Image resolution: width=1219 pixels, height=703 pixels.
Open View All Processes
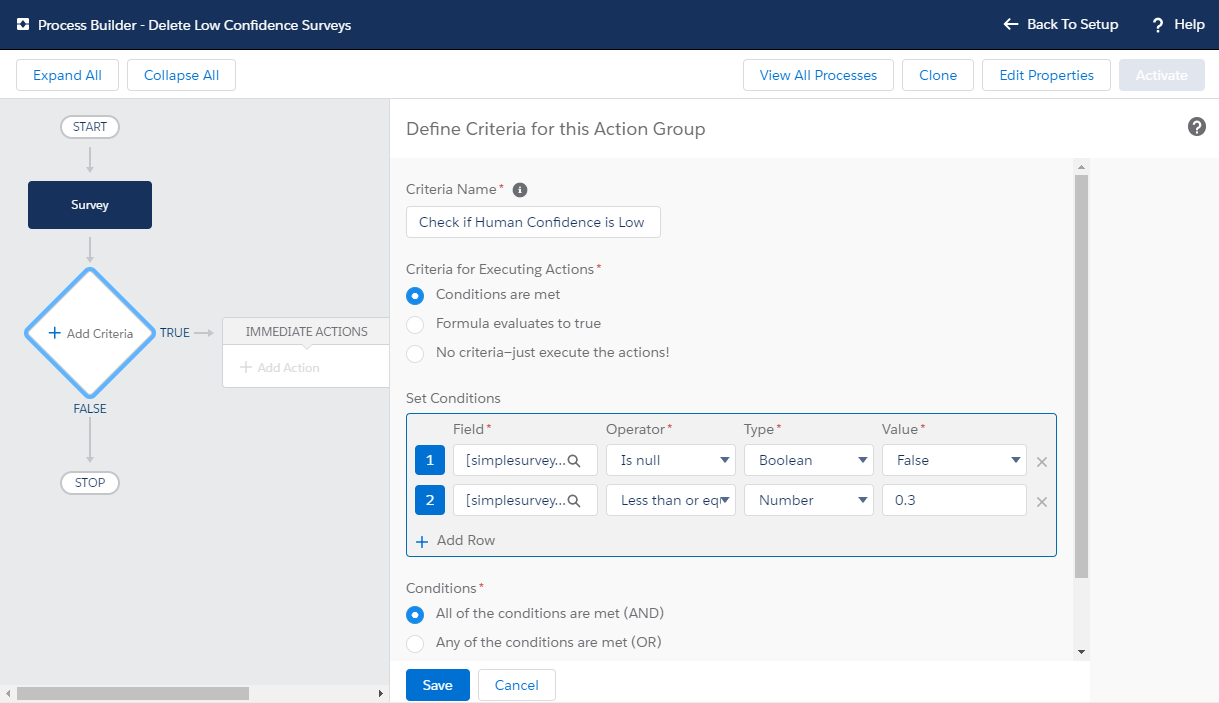(818, 75)
